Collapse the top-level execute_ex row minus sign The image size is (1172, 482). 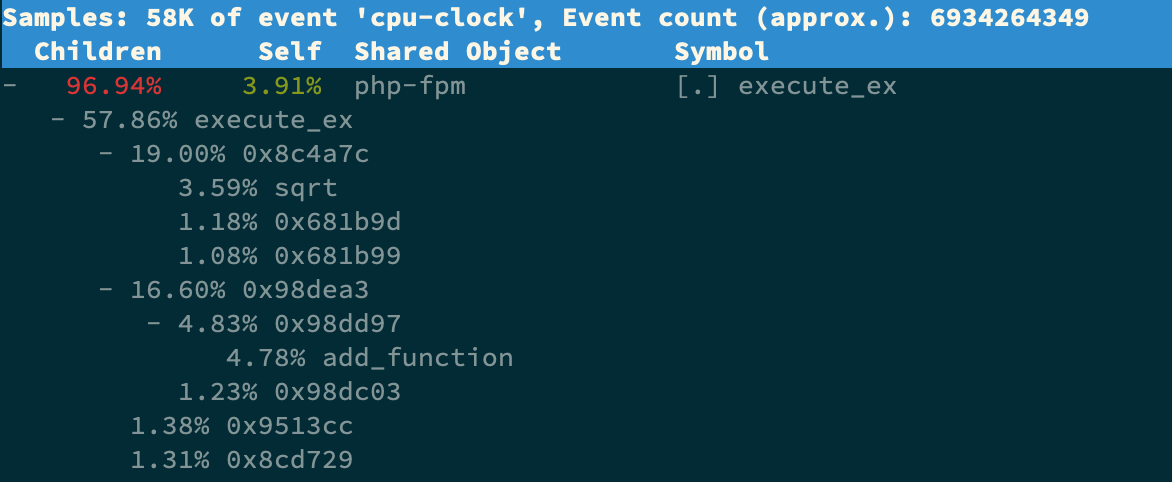[x=9, y=86]
